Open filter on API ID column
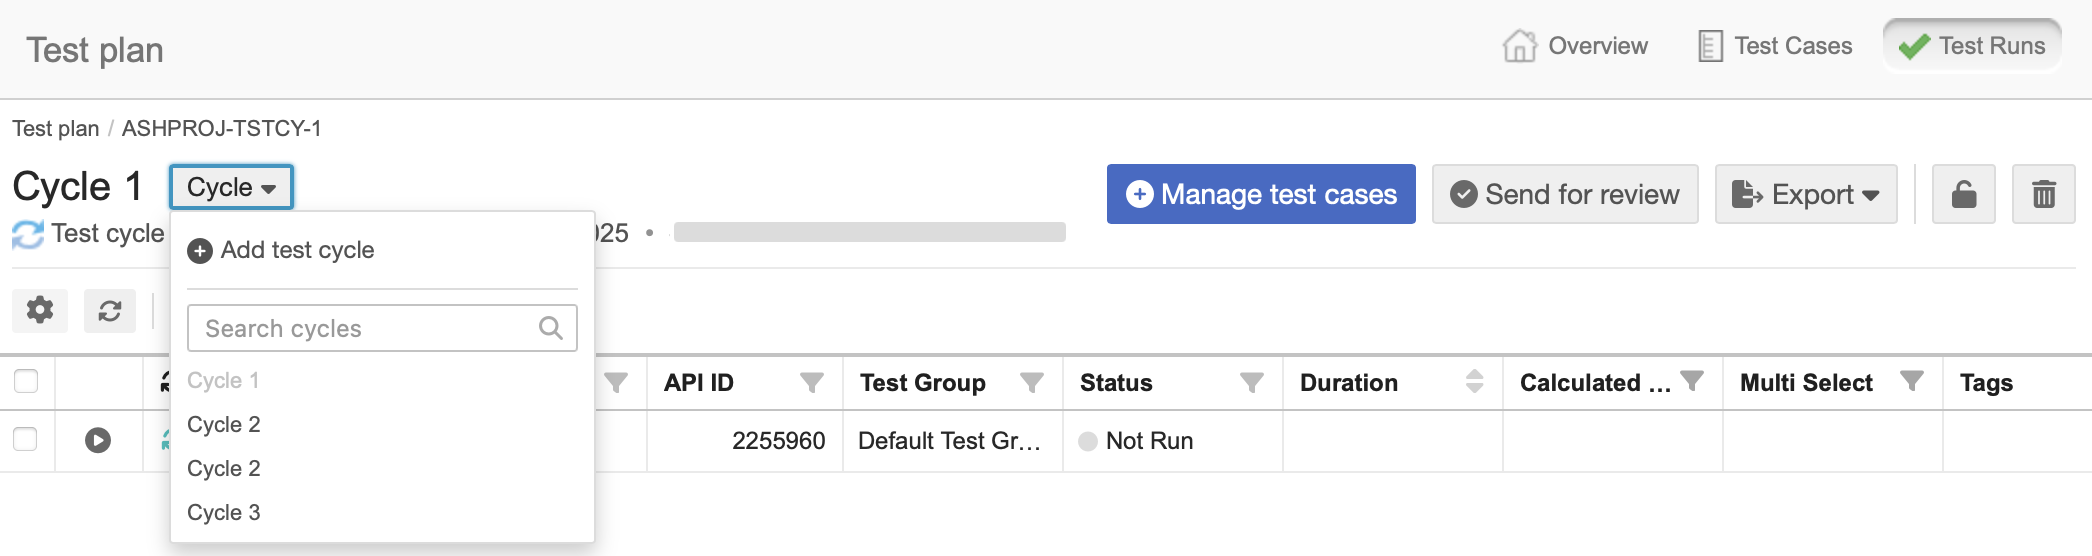This screenshot has width=2092, height=556. coord(812,382)
